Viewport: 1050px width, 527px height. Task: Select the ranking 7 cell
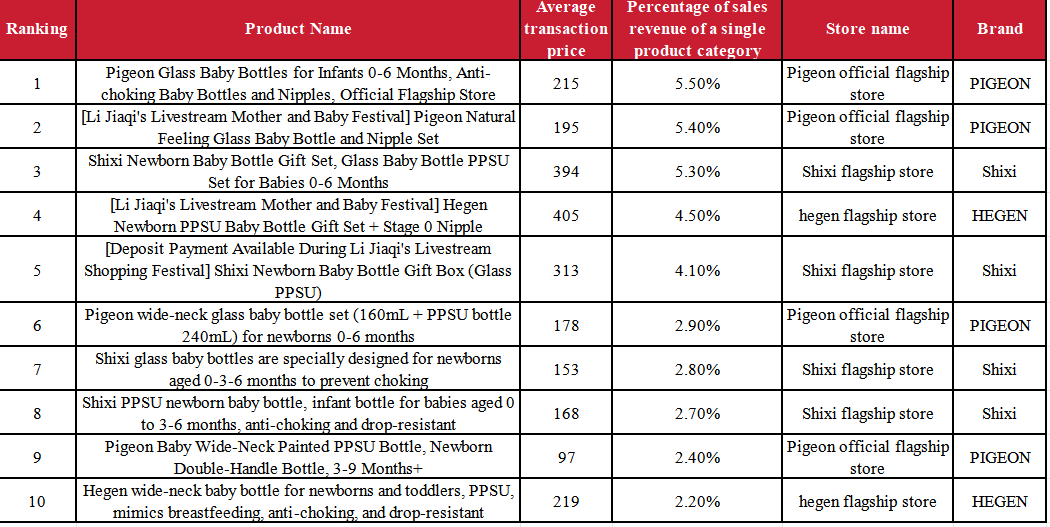pos(37,369)
